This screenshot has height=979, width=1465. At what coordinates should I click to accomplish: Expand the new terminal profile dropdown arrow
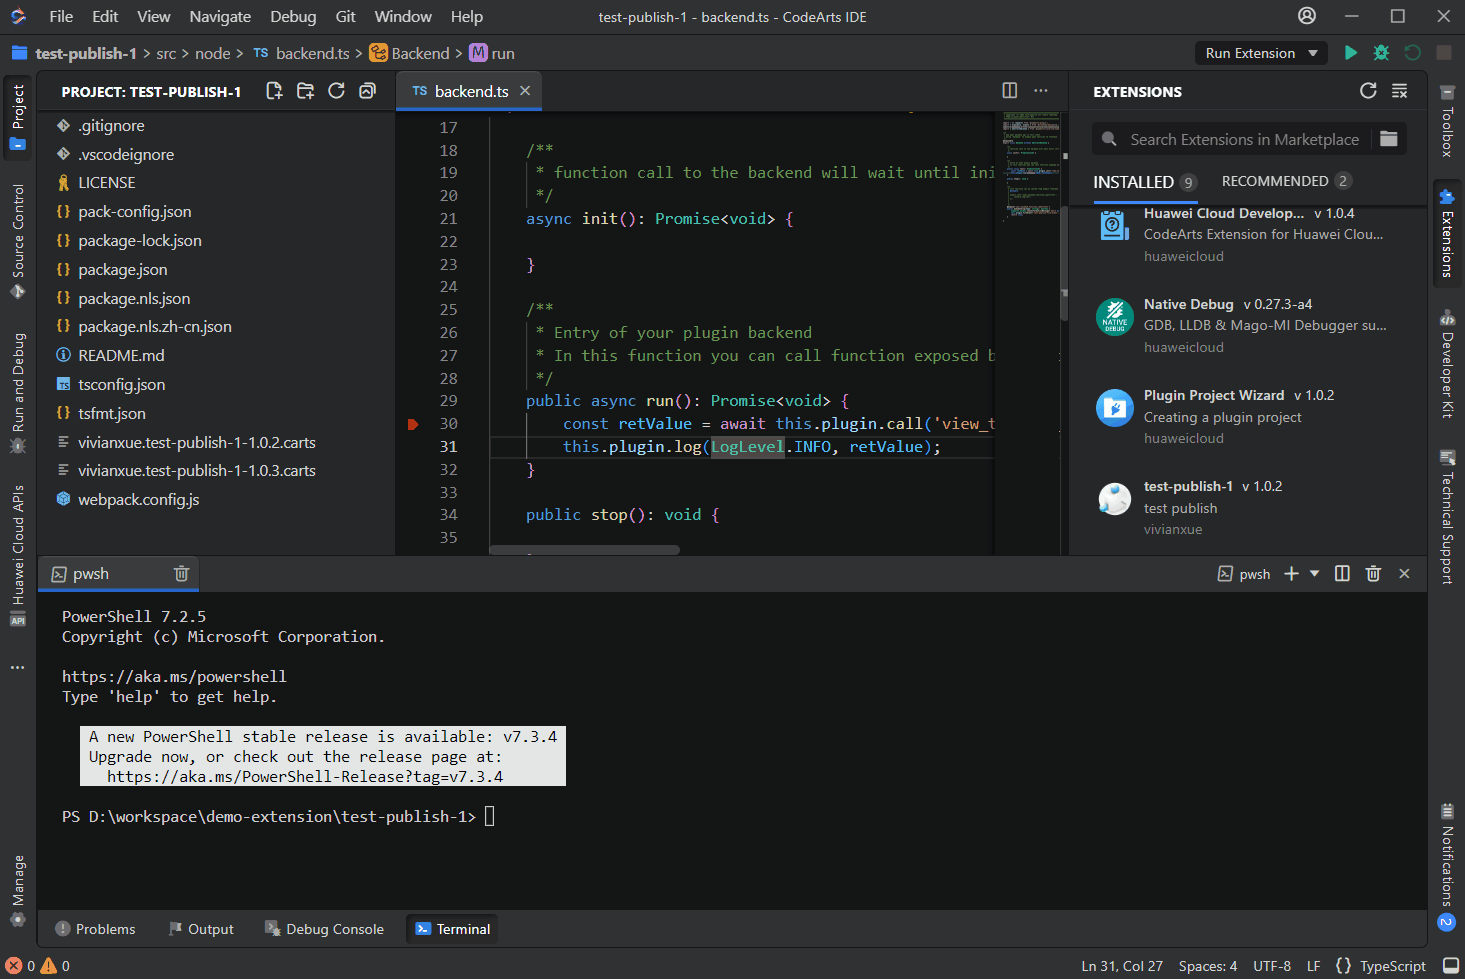pyautogui.click(x=1314, y=573)
